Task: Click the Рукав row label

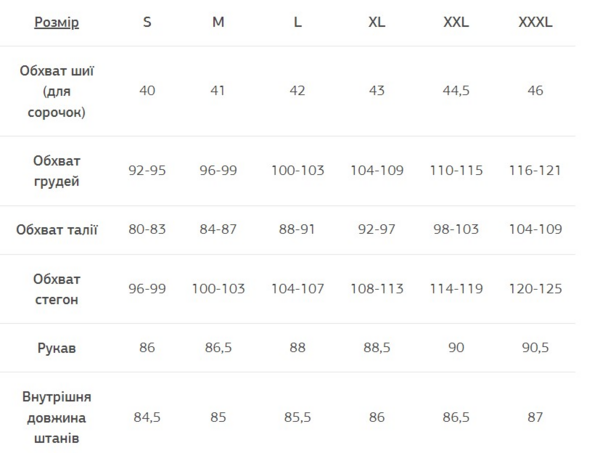Action: [56, 348]
